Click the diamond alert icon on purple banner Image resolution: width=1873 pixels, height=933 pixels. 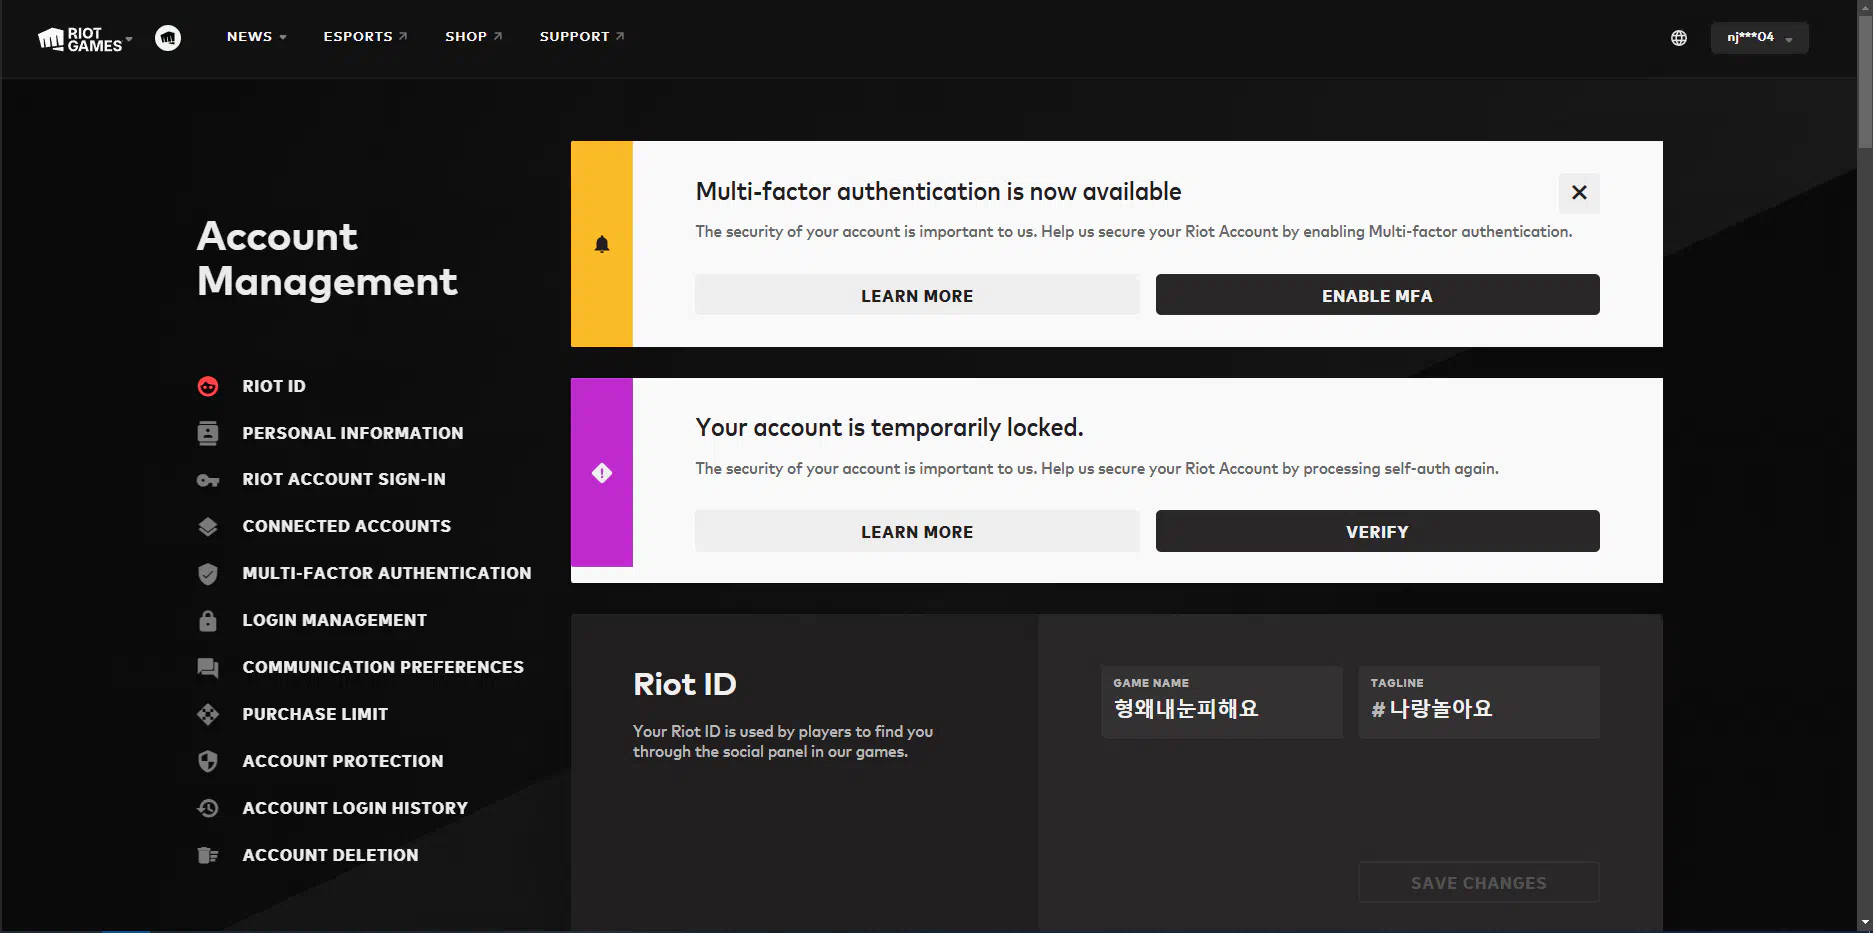pyautogui.click(x=602, y=473)
